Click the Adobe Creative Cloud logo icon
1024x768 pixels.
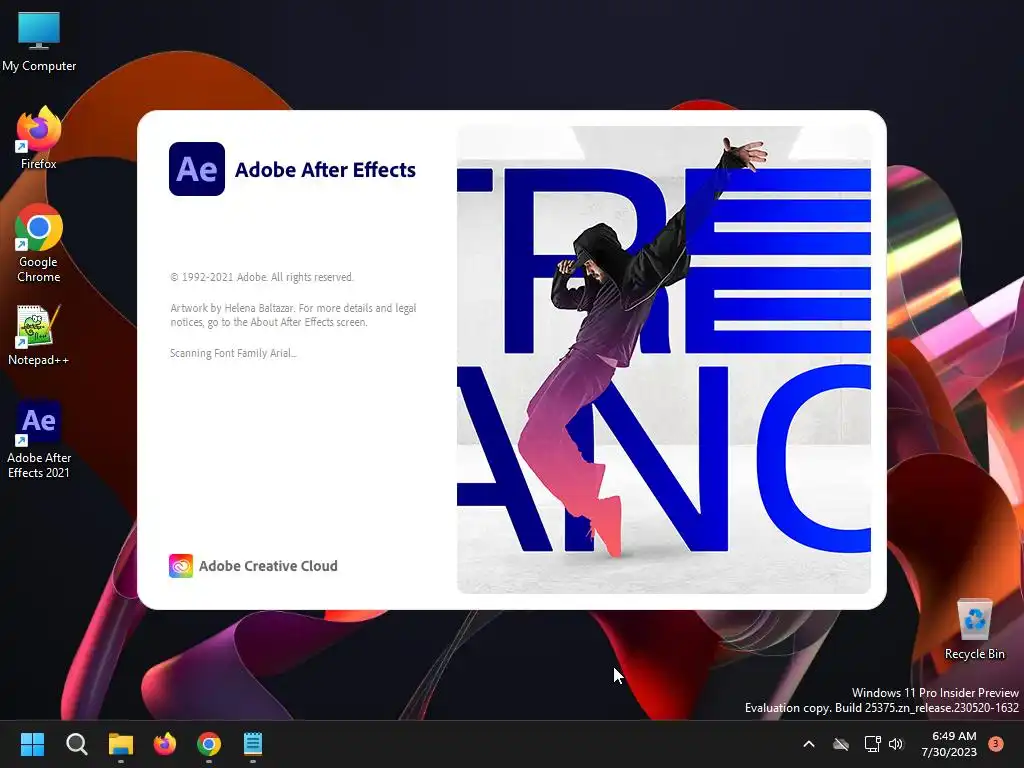(181, 566)
